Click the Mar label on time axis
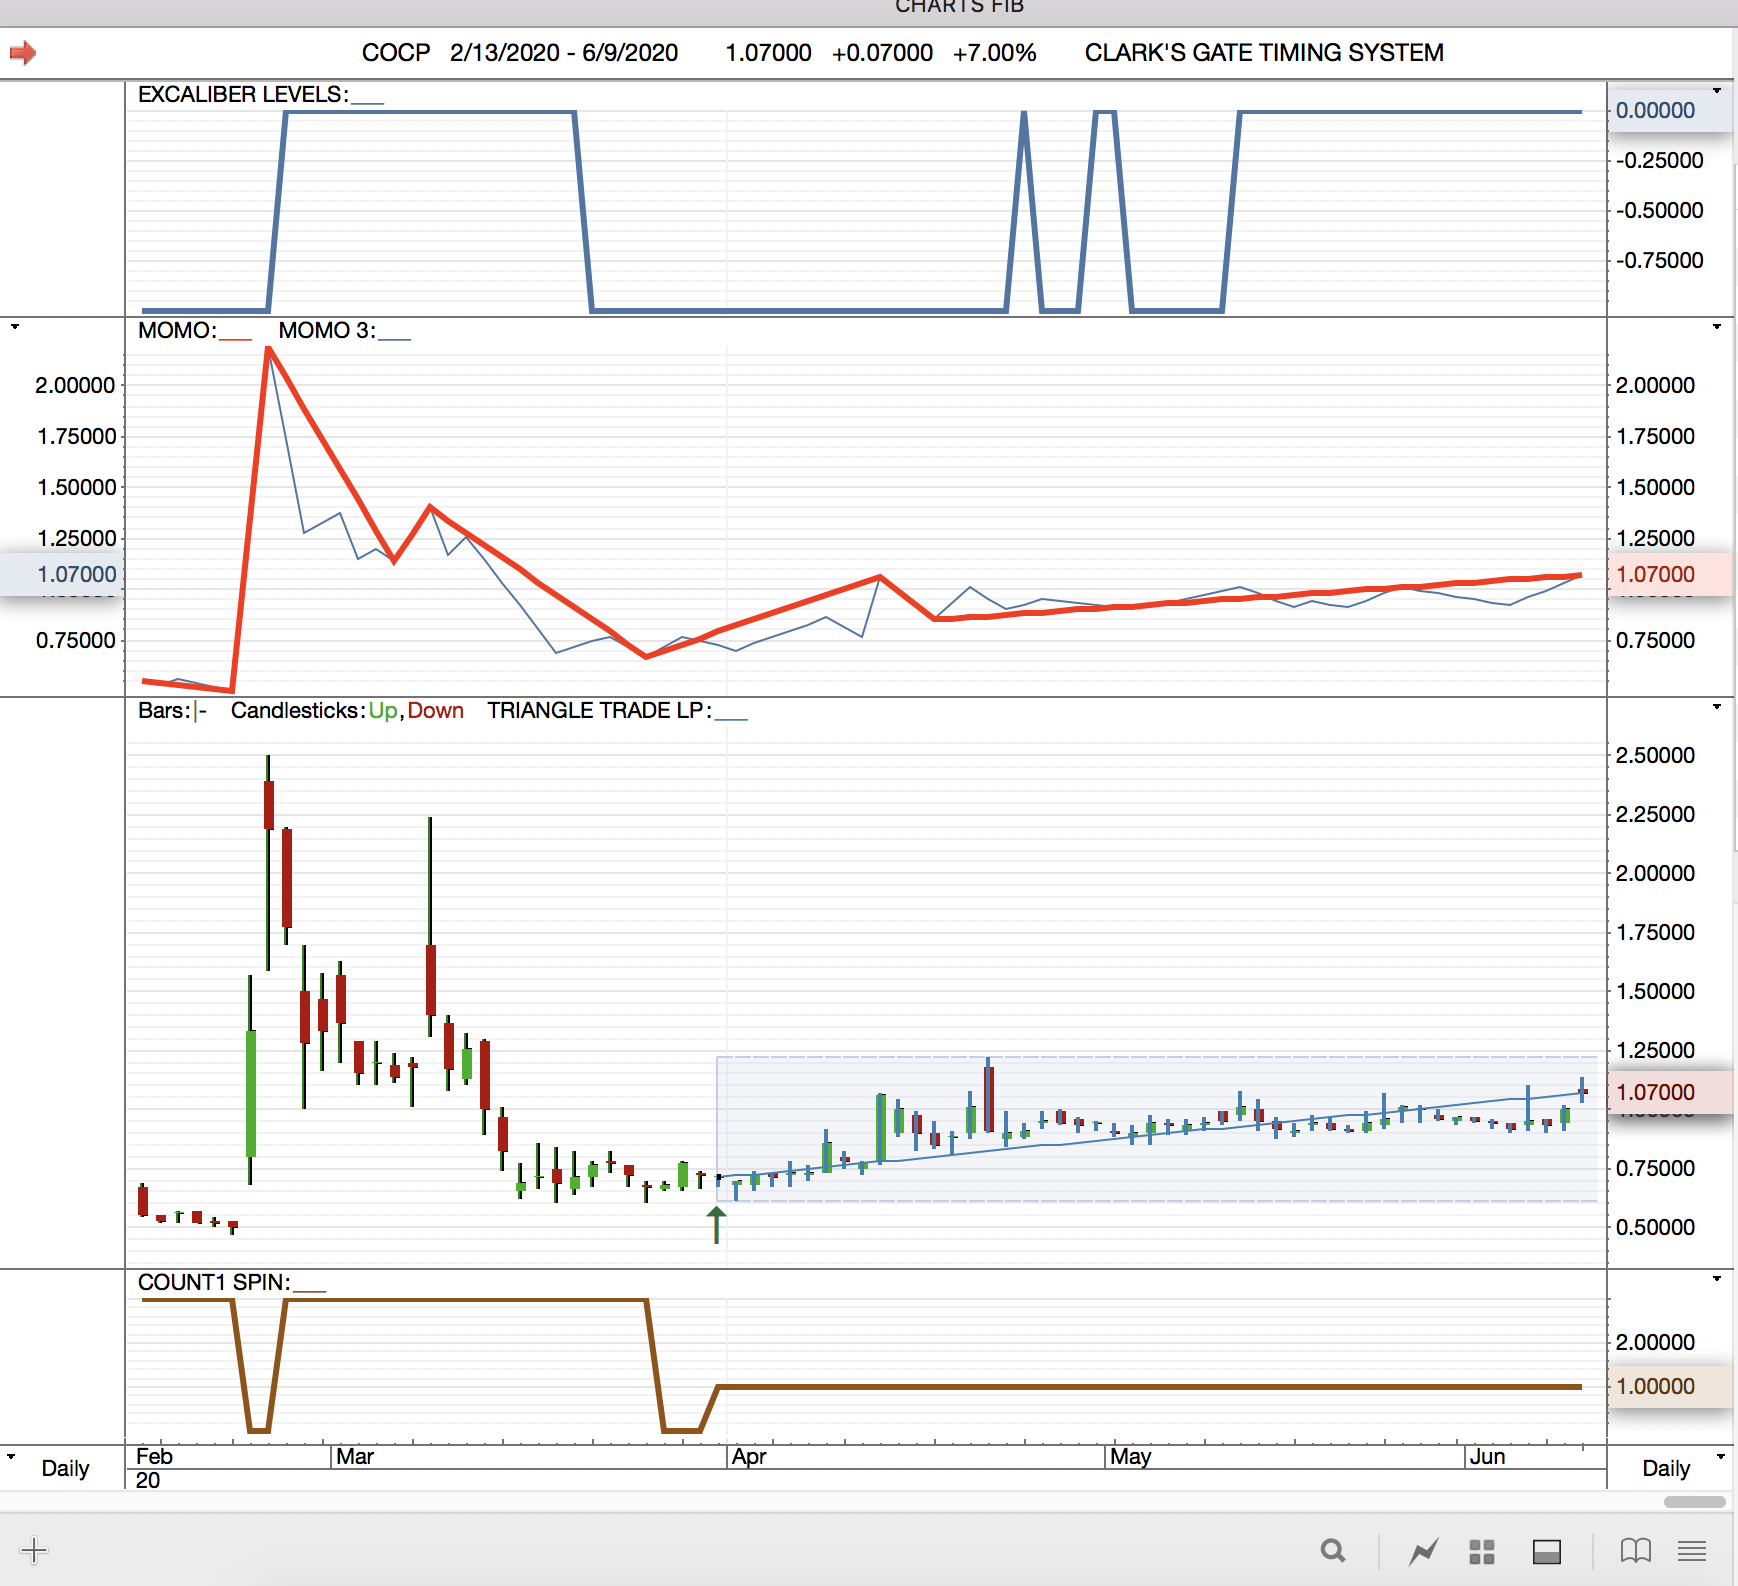Image resolution: width=1738 pixels, height=1586 pixels. click(x=355, y=1457)
